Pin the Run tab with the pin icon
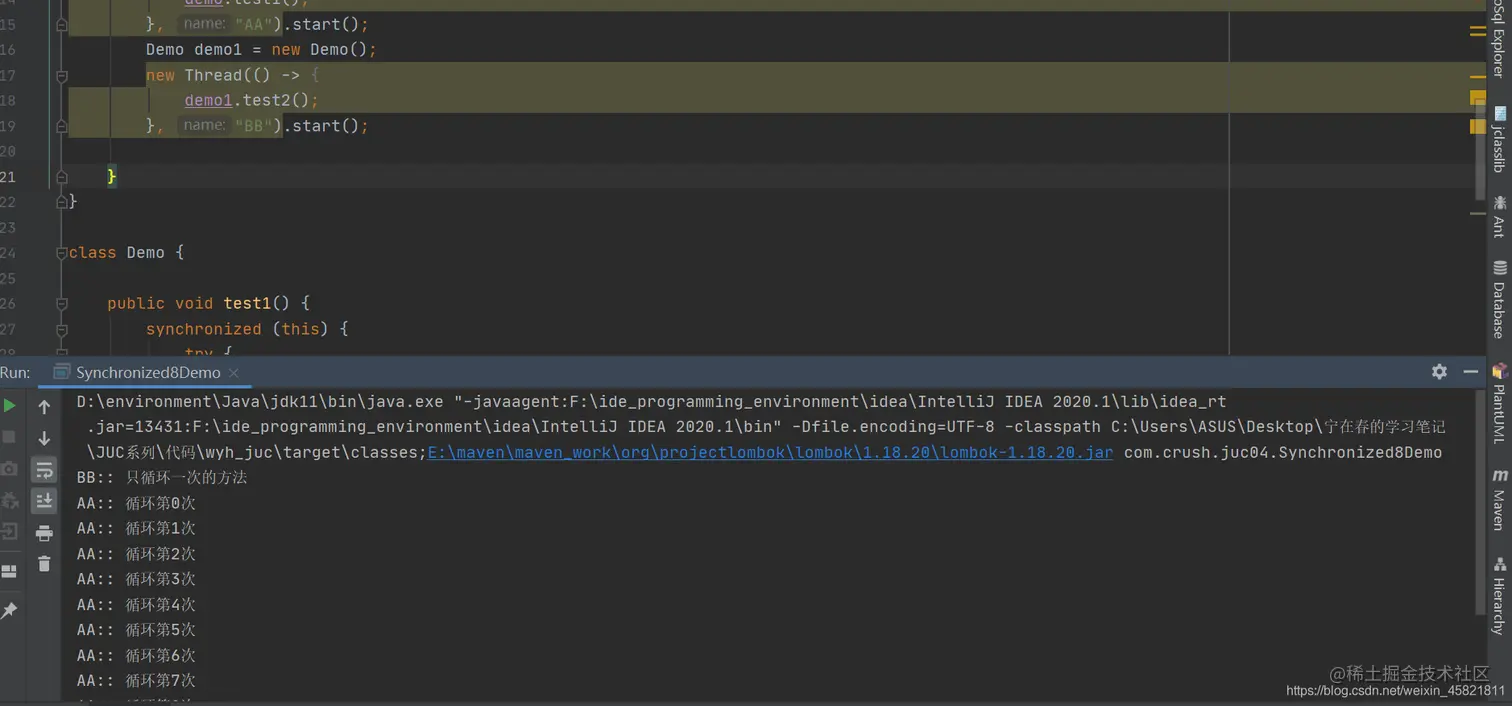The height and width of the screenshot is (706, 1512). click(x=9, y=610)
